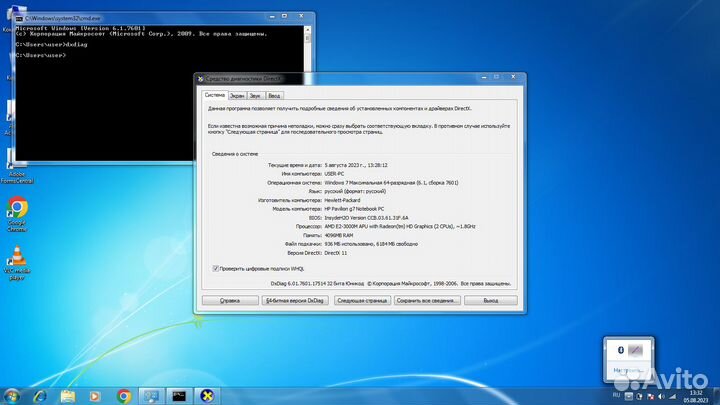Click the DirectX icon in dialog title bar
Viewport: 720px width, 405px height.
pyautogui.click(x=200, y=79)
